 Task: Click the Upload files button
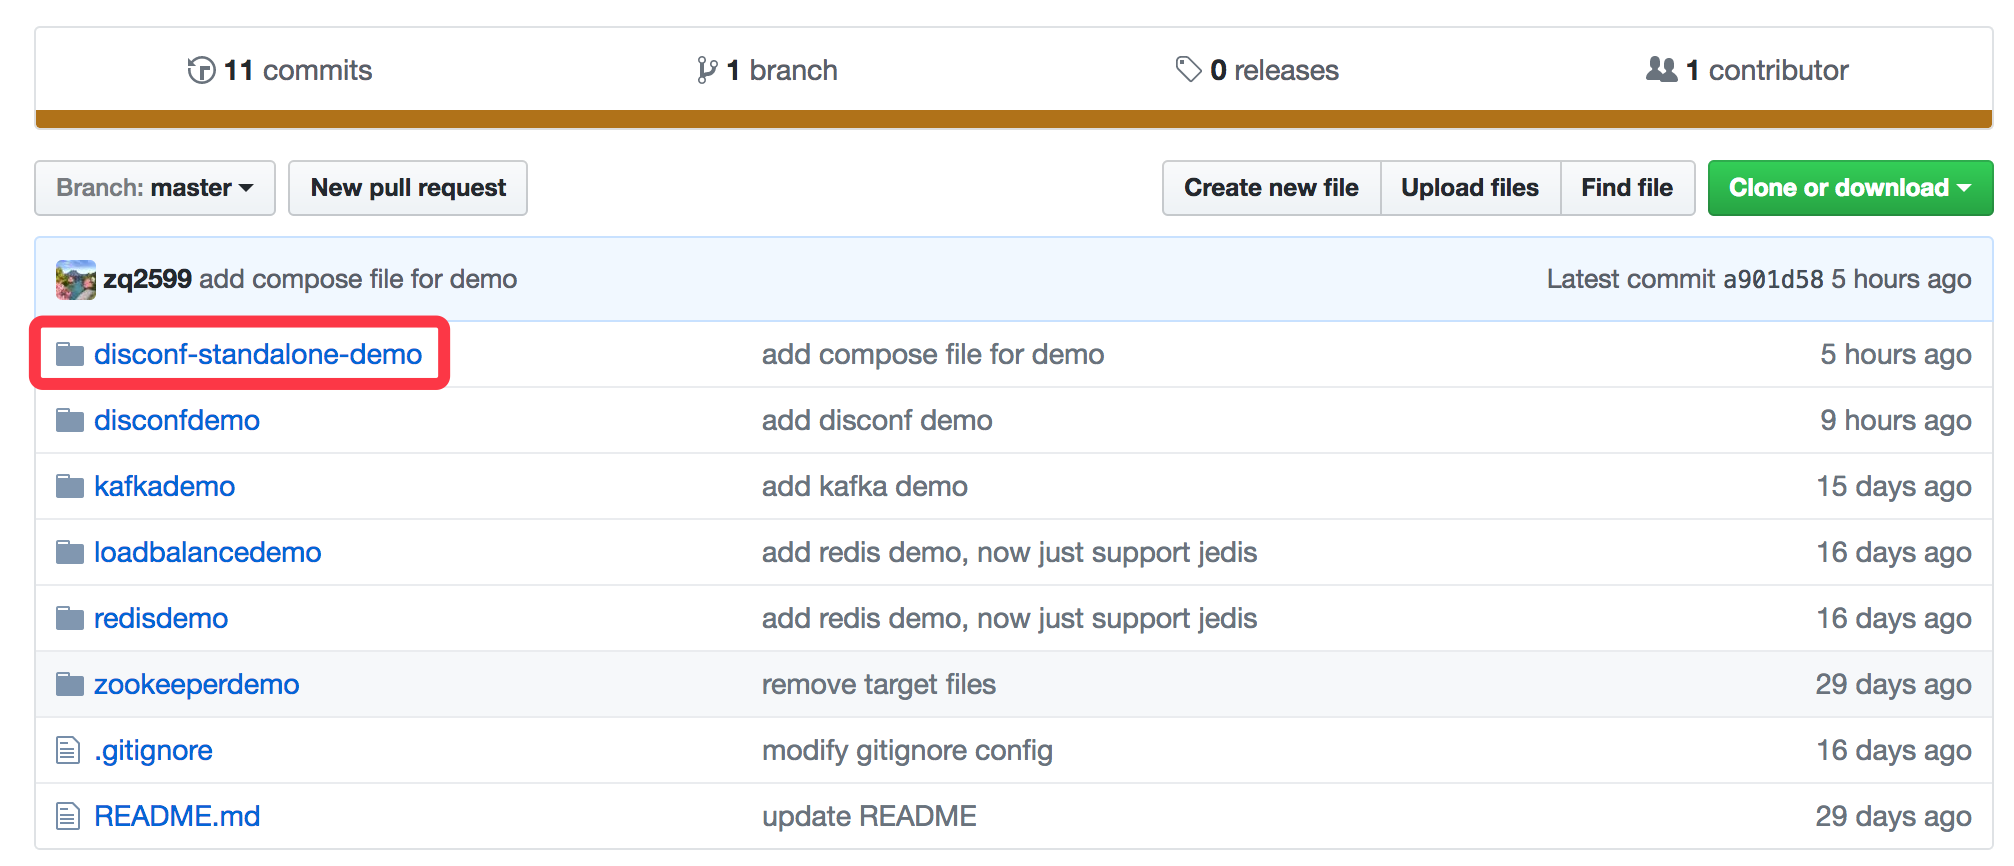coord(1469,188)
